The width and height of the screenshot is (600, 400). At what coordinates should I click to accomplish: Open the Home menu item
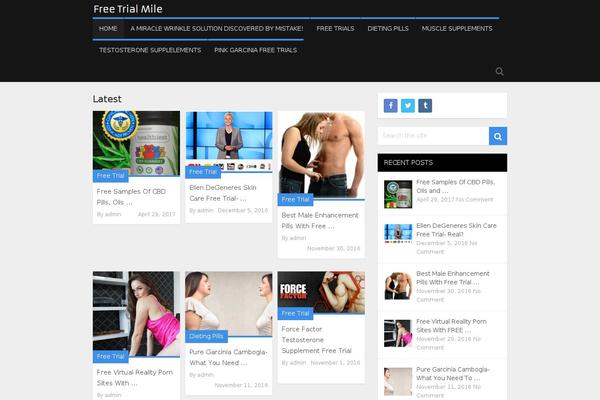coord(108,28)
